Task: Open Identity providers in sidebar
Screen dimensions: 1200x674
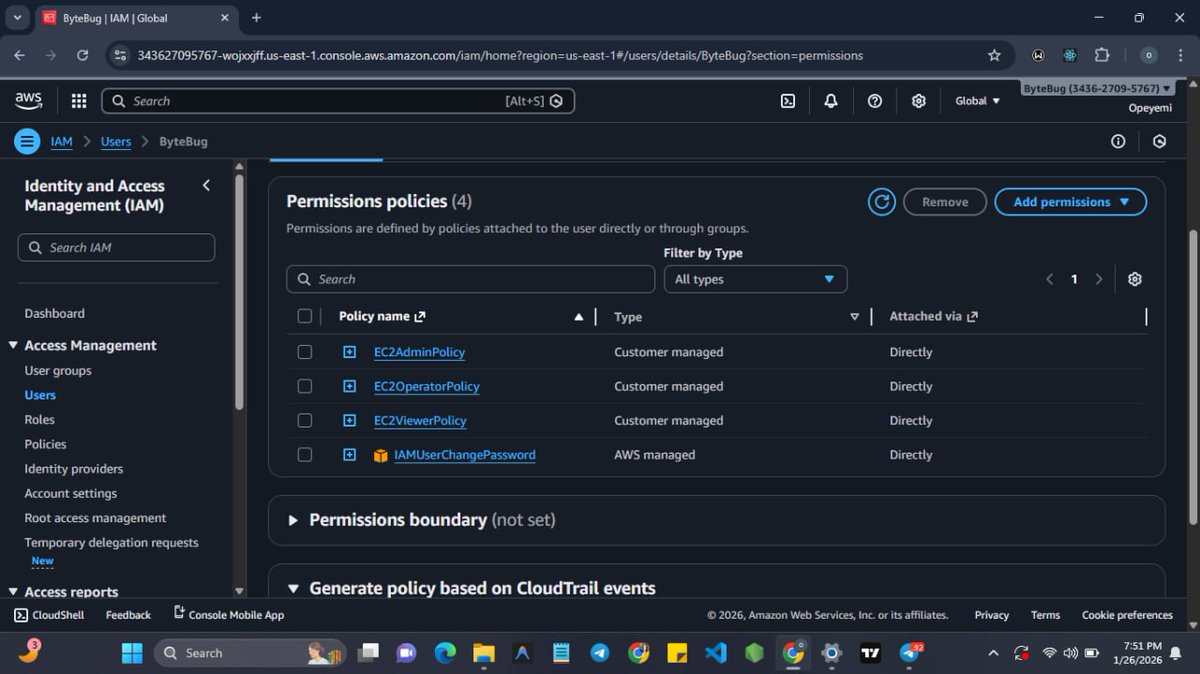Action: coord(74,468)
